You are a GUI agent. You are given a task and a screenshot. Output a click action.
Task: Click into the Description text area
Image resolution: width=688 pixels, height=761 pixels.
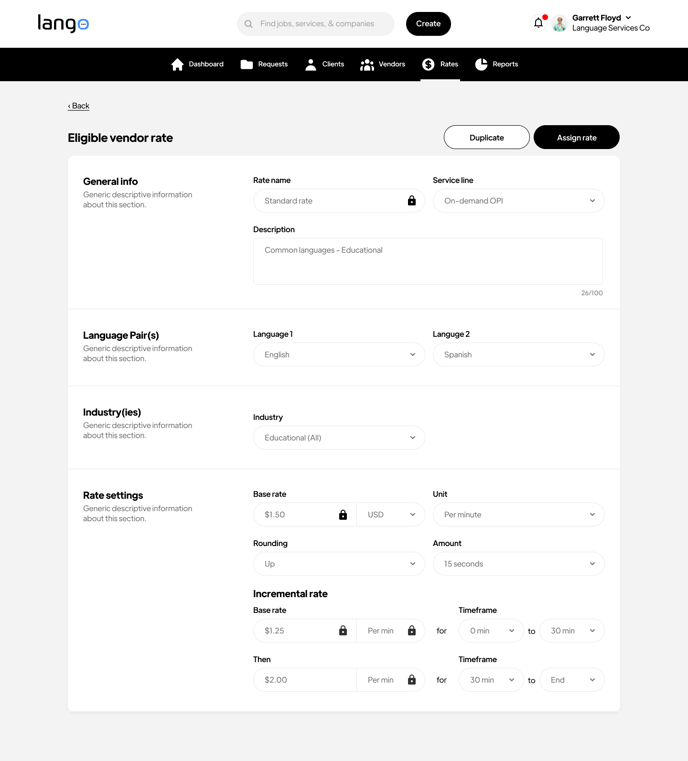click(427, 262)
